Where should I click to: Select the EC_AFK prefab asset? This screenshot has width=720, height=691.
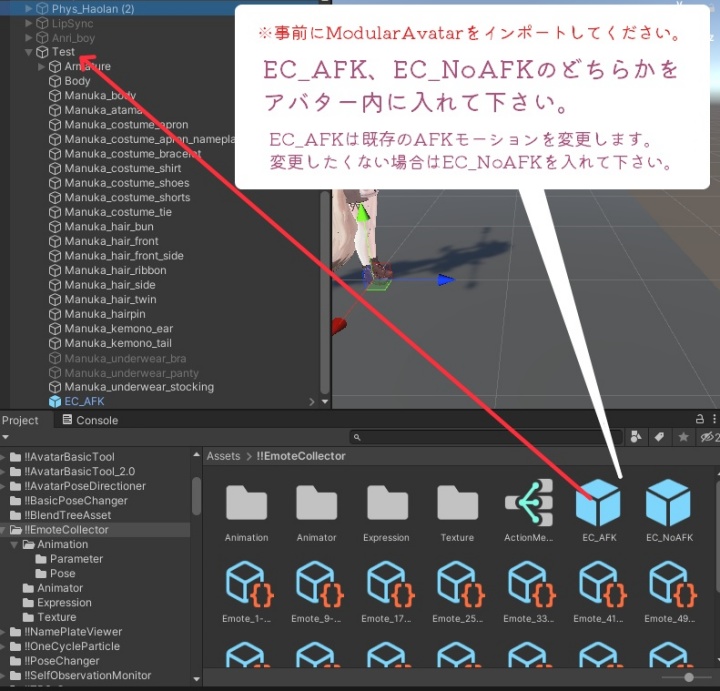(598, 503)
